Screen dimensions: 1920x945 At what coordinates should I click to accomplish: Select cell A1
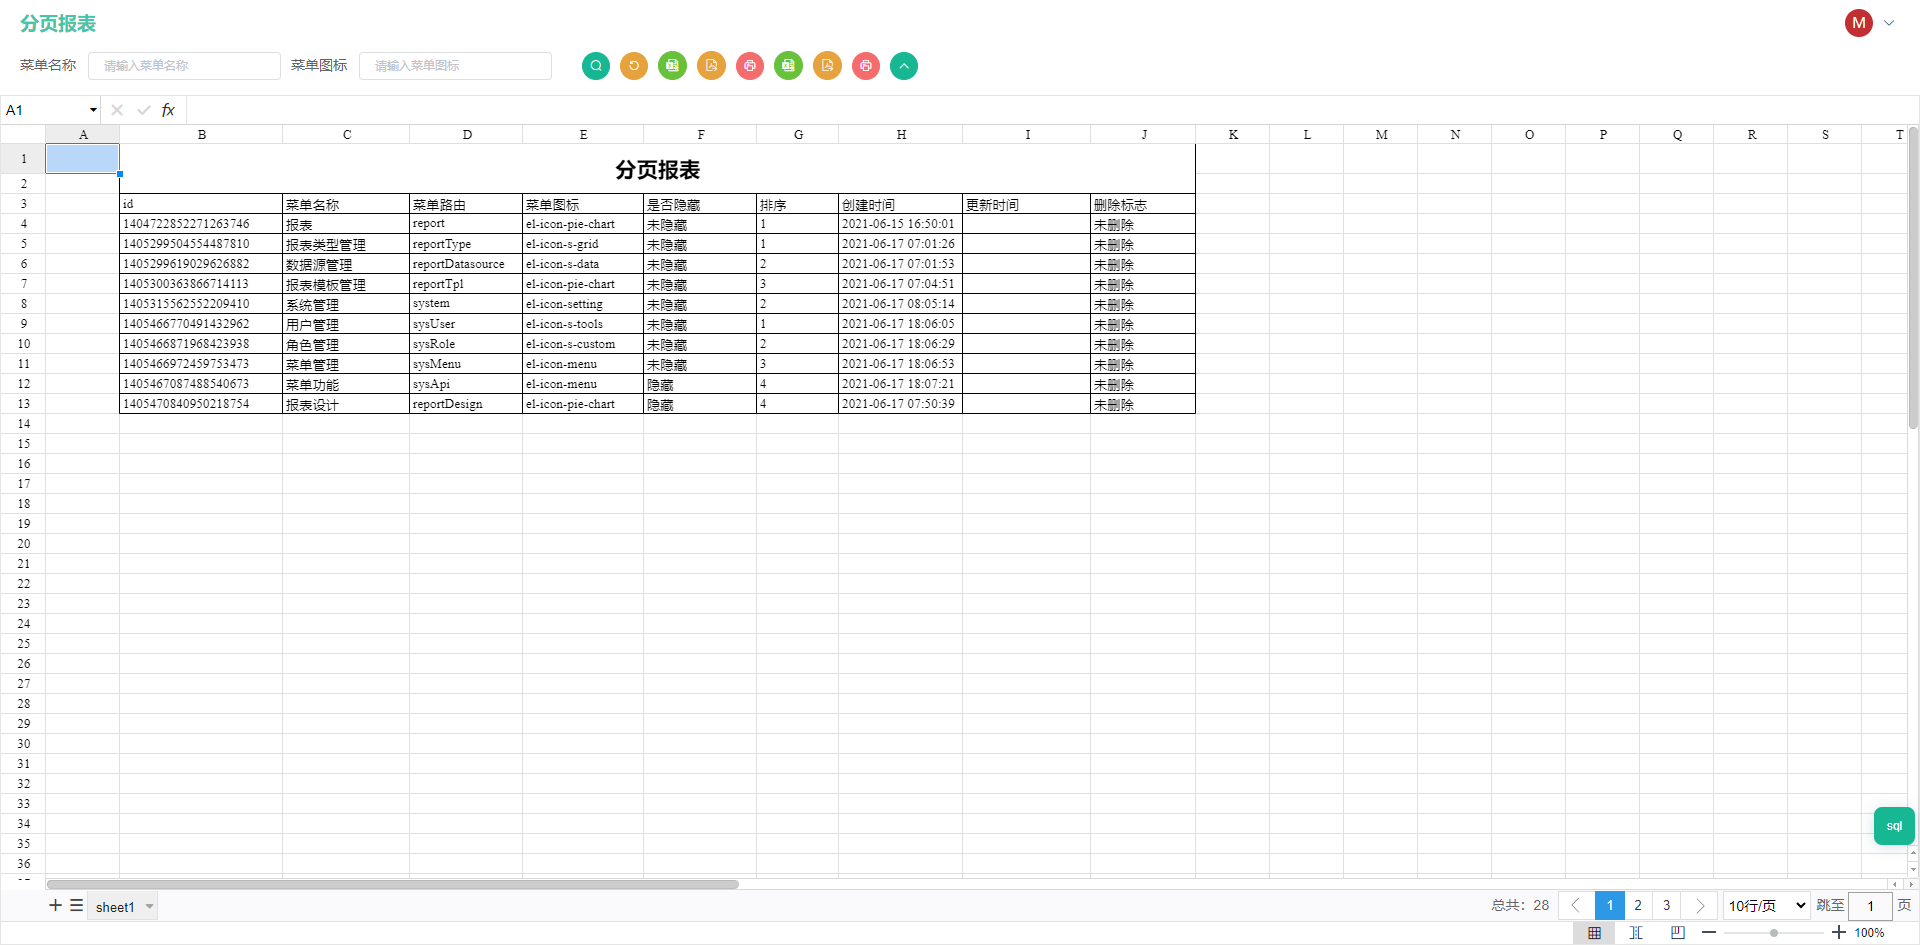click(83, 158)
